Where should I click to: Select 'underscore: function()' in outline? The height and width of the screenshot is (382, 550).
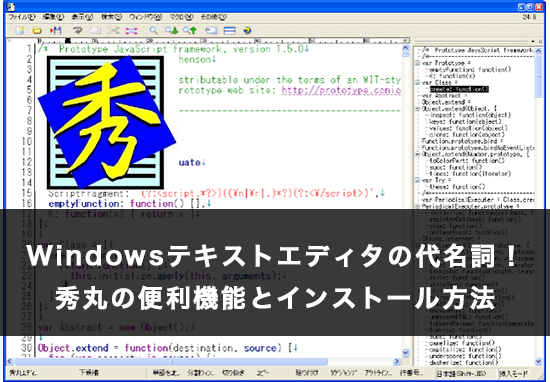tap(465, 356)
